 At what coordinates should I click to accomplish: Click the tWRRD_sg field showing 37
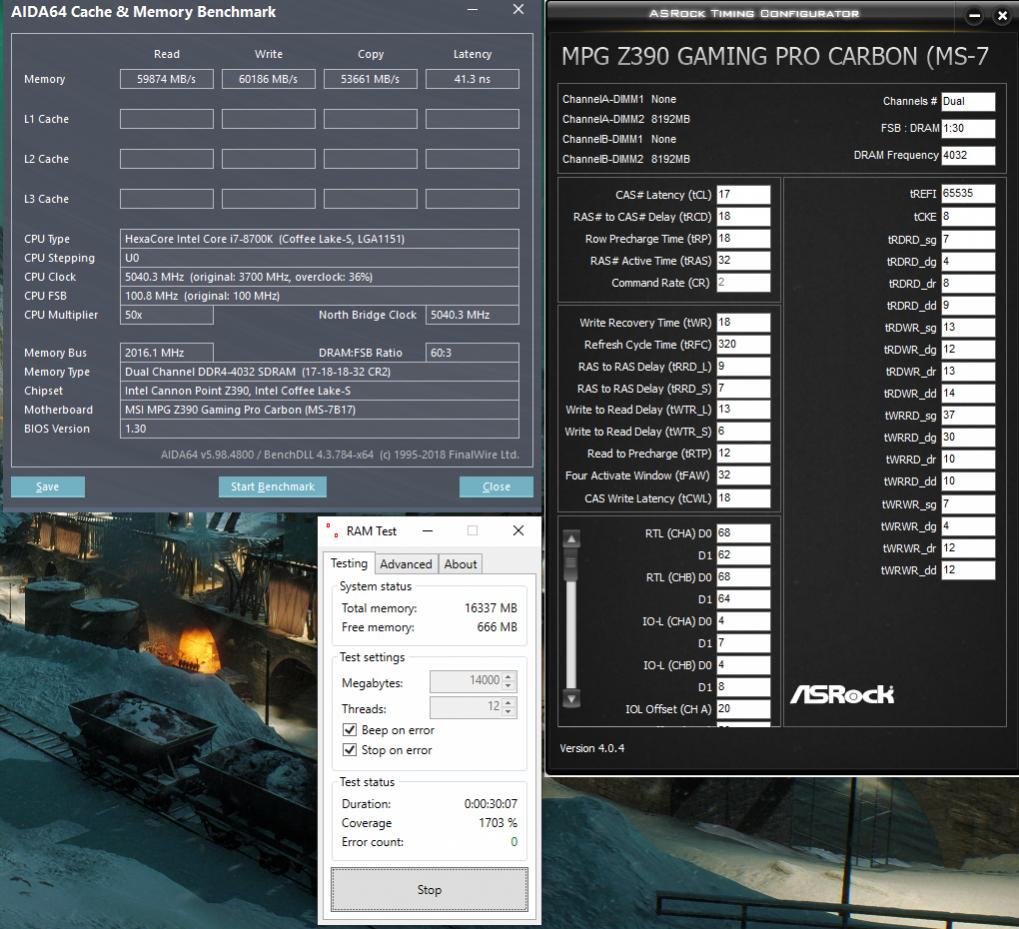968,415
